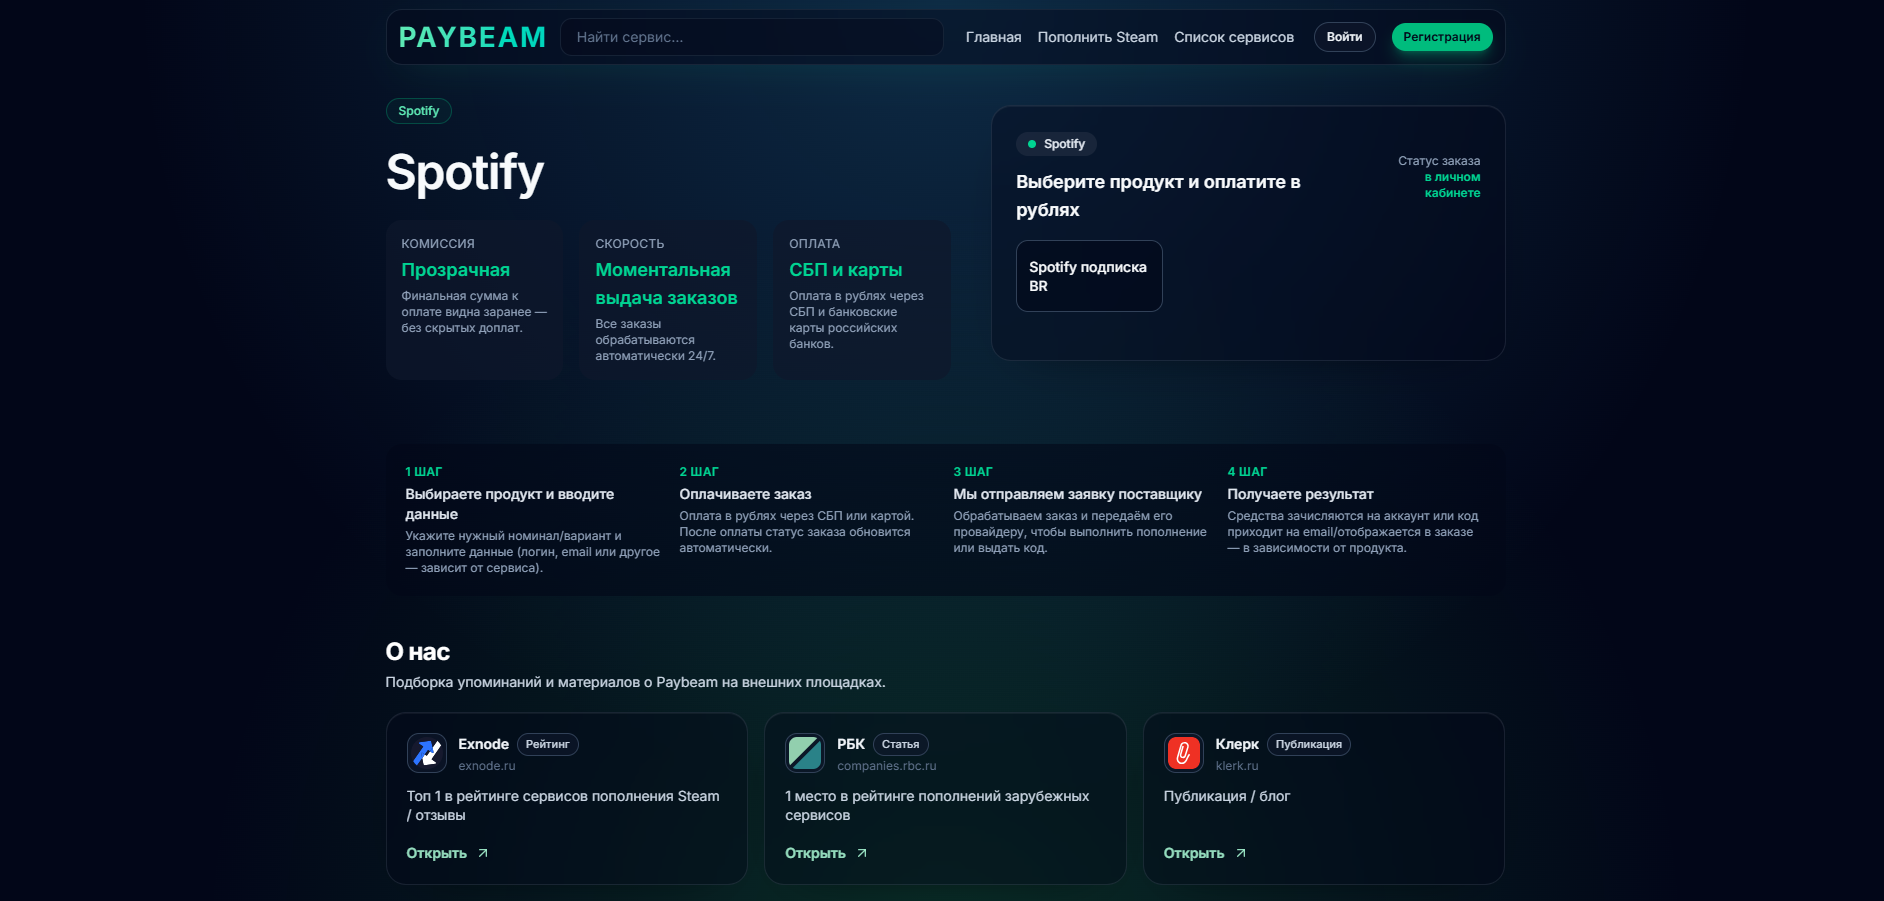Click arrow icon next to Exnode Открыть
1884x901 pixels.
pyautogui.click(x=483, y=853)
